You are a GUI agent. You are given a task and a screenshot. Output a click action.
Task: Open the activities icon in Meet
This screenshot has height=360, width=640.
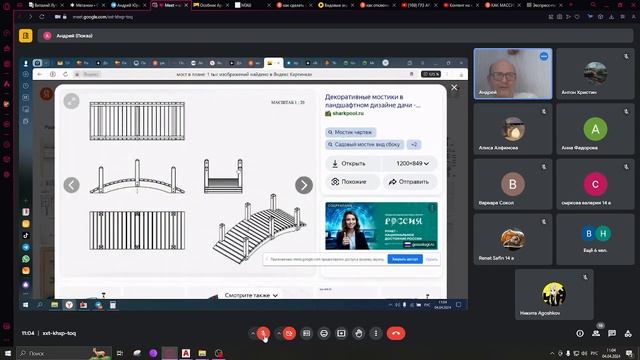click(628, 333)
